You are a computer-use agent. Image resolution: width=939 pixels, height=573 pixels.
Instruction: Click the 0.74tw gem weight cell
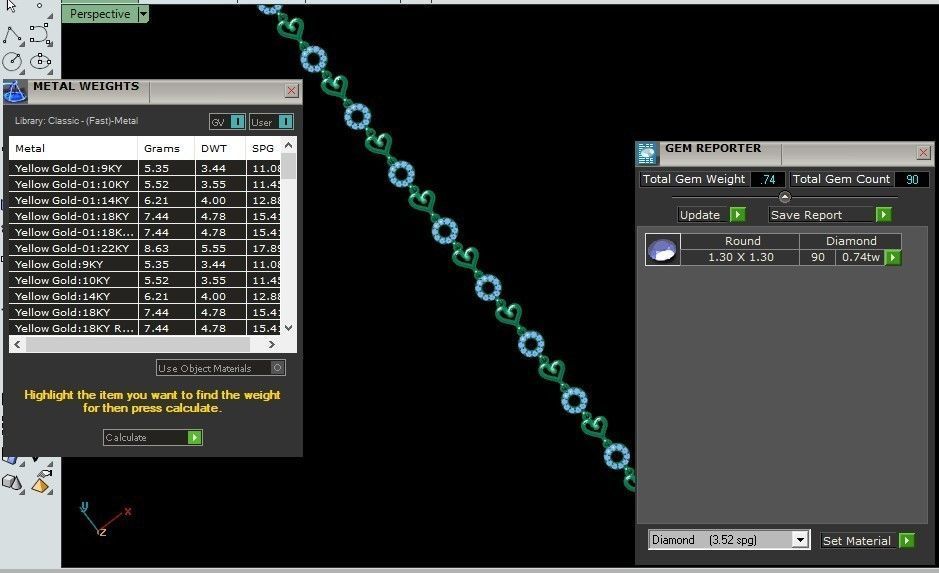click(x=861, y=257)
